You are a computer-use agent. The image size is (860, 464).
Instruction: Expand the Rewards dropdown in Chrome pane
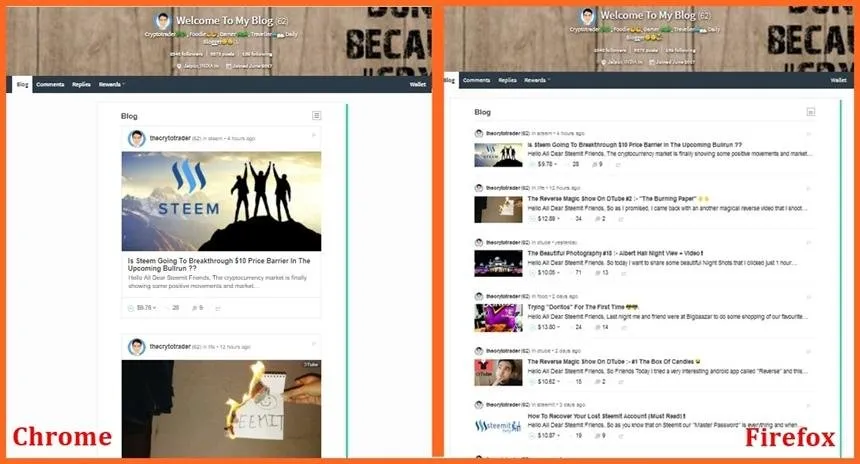pos(111,84)
